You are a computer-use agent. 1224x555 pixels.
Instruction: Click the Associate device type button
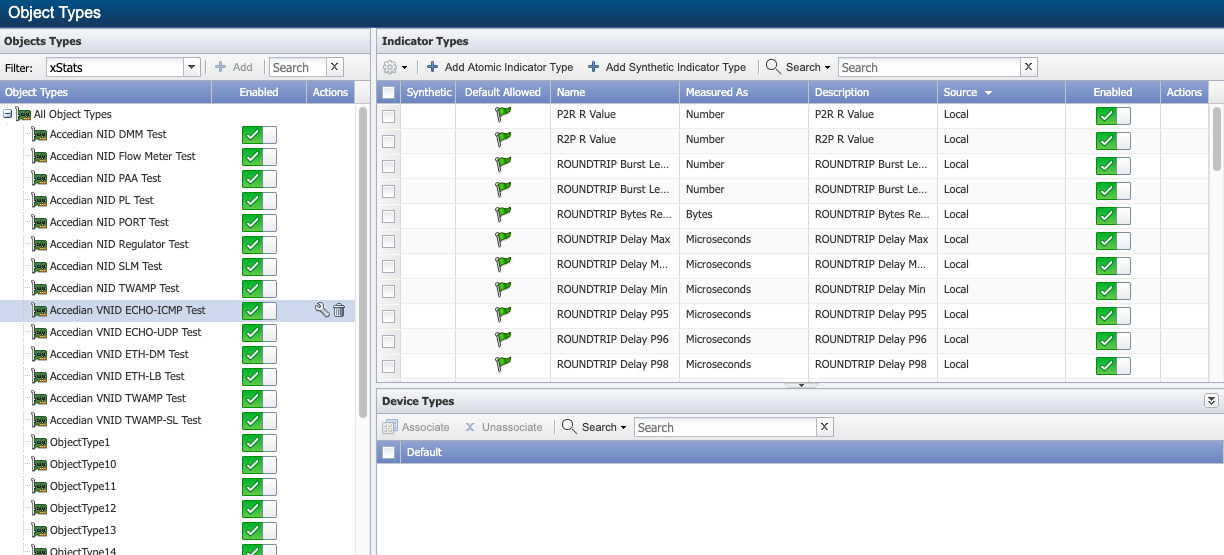417,427
